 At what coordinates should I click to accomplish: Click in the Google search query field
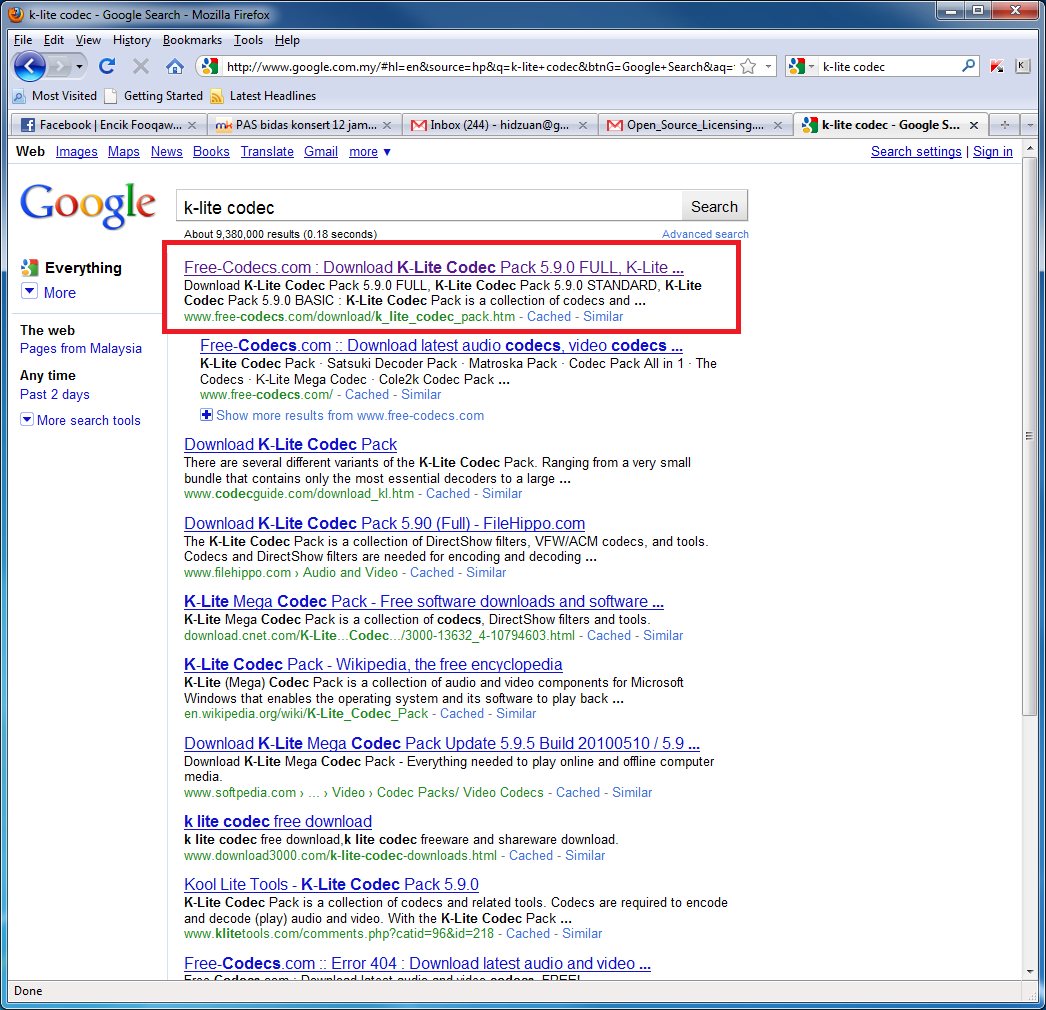click(429, 207)
